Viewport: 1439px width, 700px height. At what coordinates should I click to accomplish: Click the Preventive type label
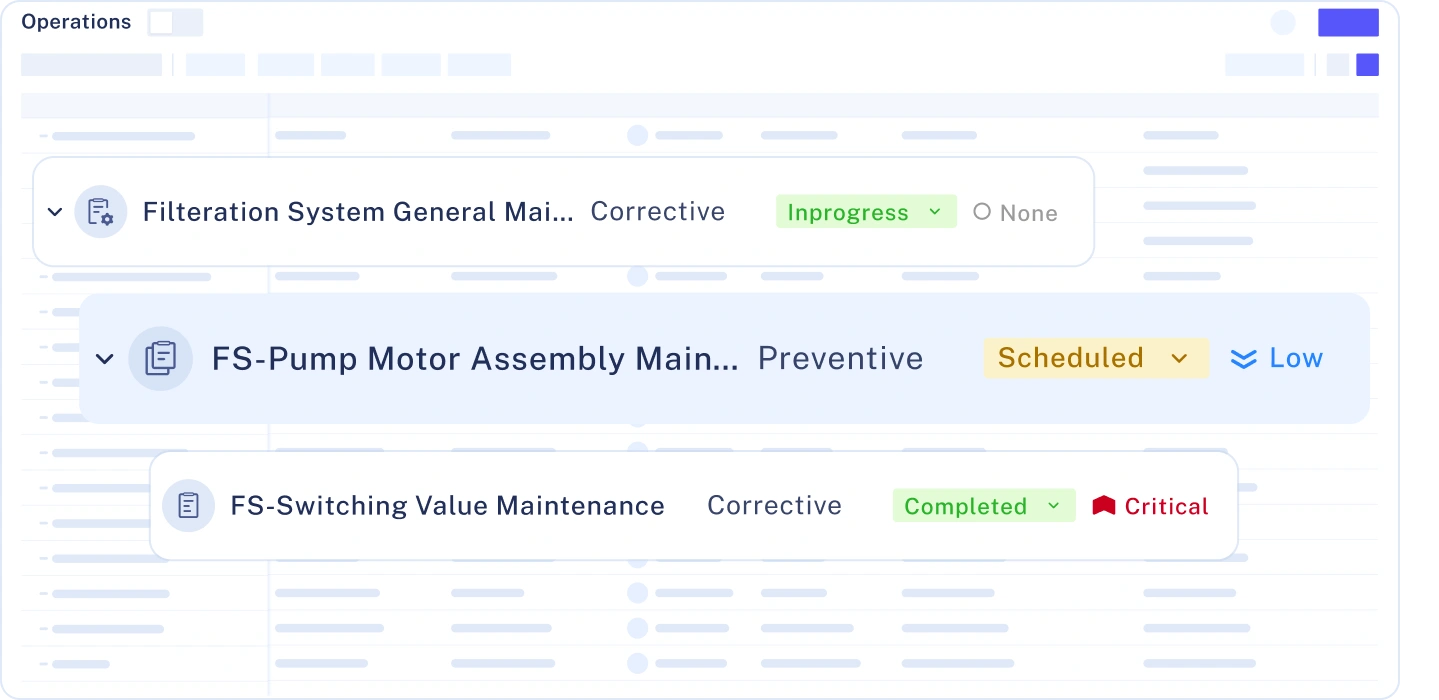point(840,358)
